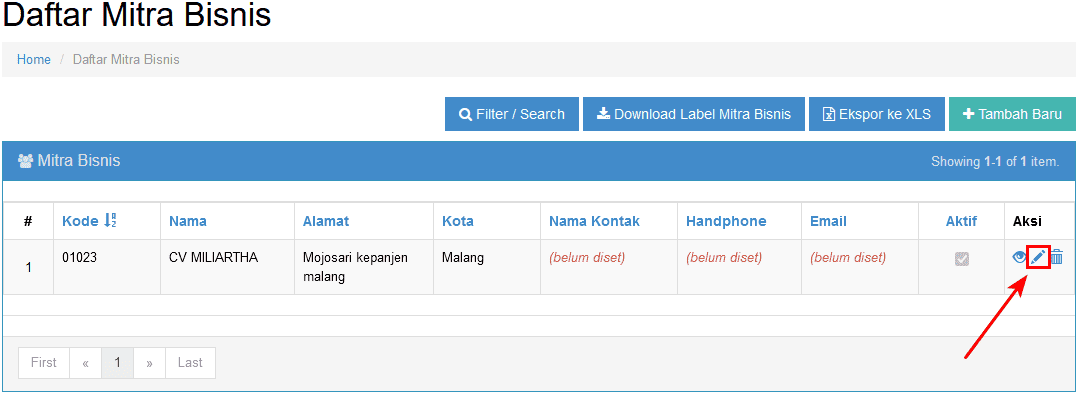1080x396 pixels.
Task: Sort table by Handphone column
Action: click(726, 221)
